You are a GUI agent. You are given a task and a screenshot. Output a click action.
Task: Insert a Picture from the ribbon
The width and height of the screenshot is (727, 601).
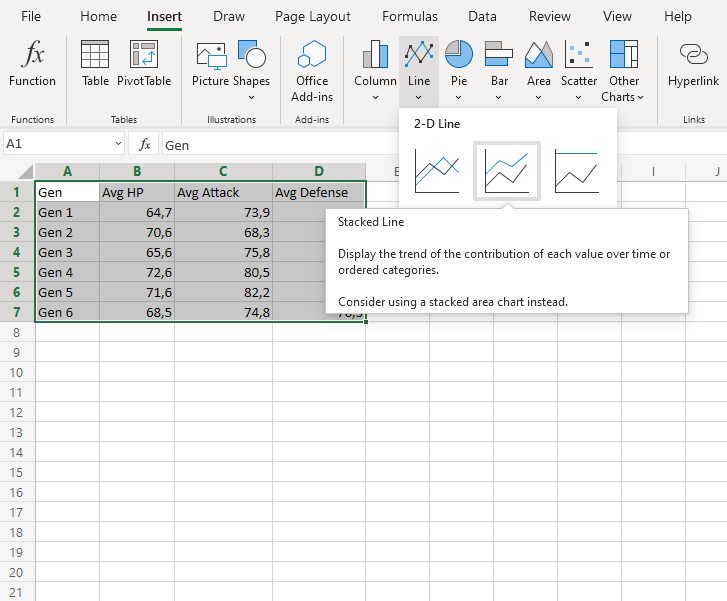click(x=211, y=63)
